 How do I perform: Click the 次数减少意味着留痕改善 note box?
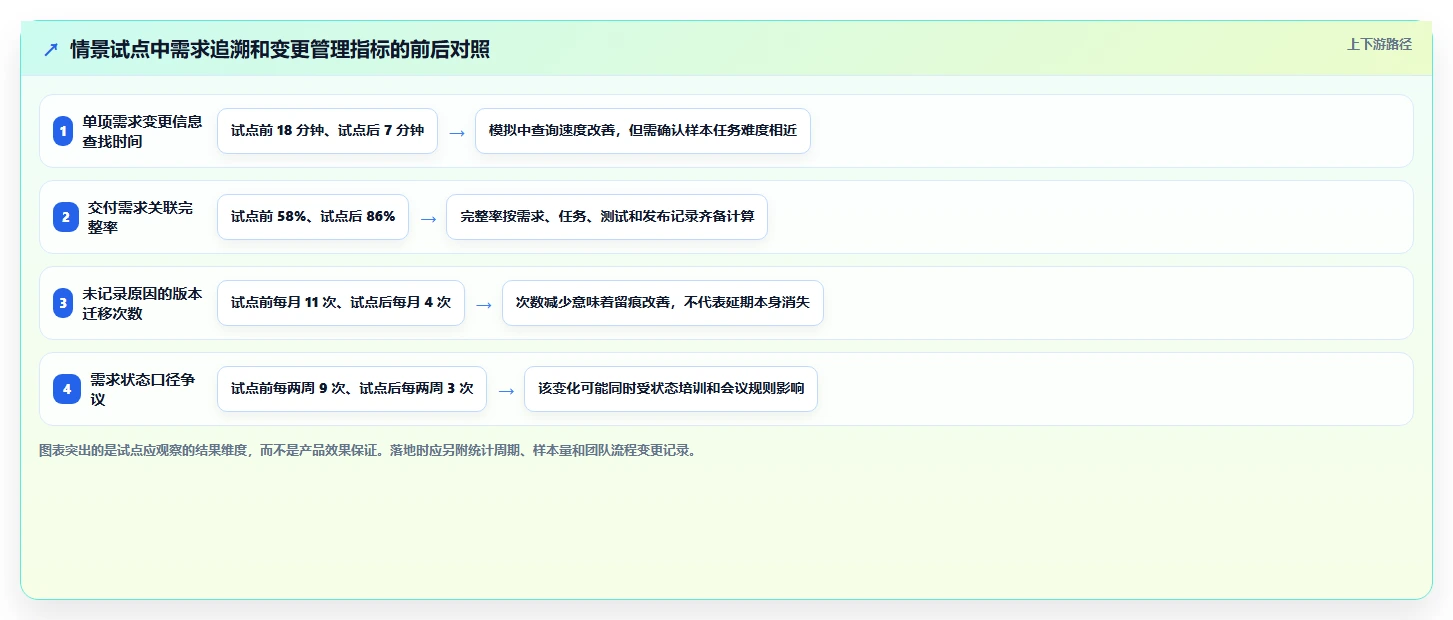[663, 303]
